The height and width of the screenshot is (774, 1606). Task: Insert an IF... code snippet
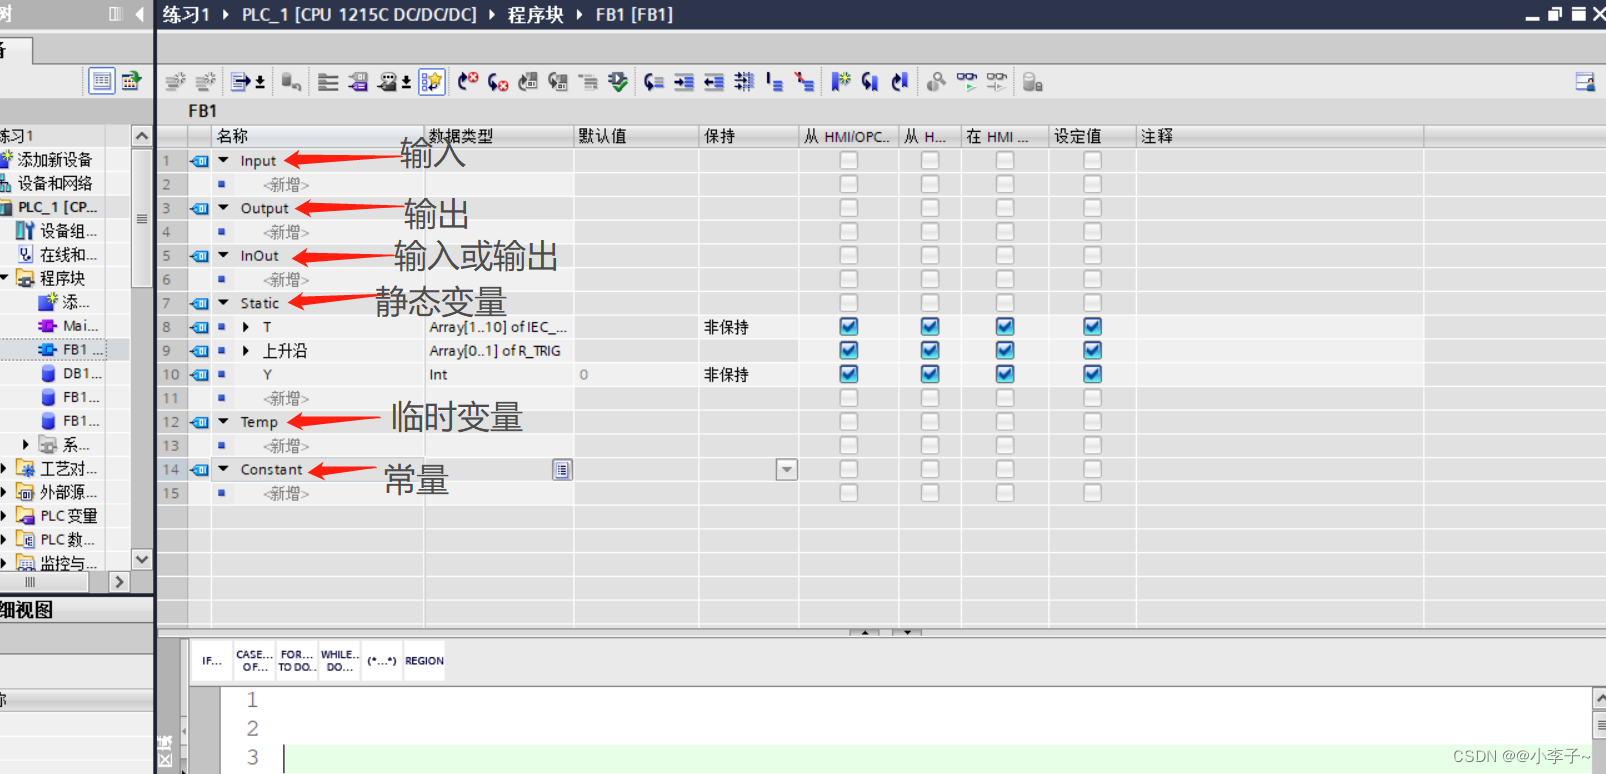[212, 661]
